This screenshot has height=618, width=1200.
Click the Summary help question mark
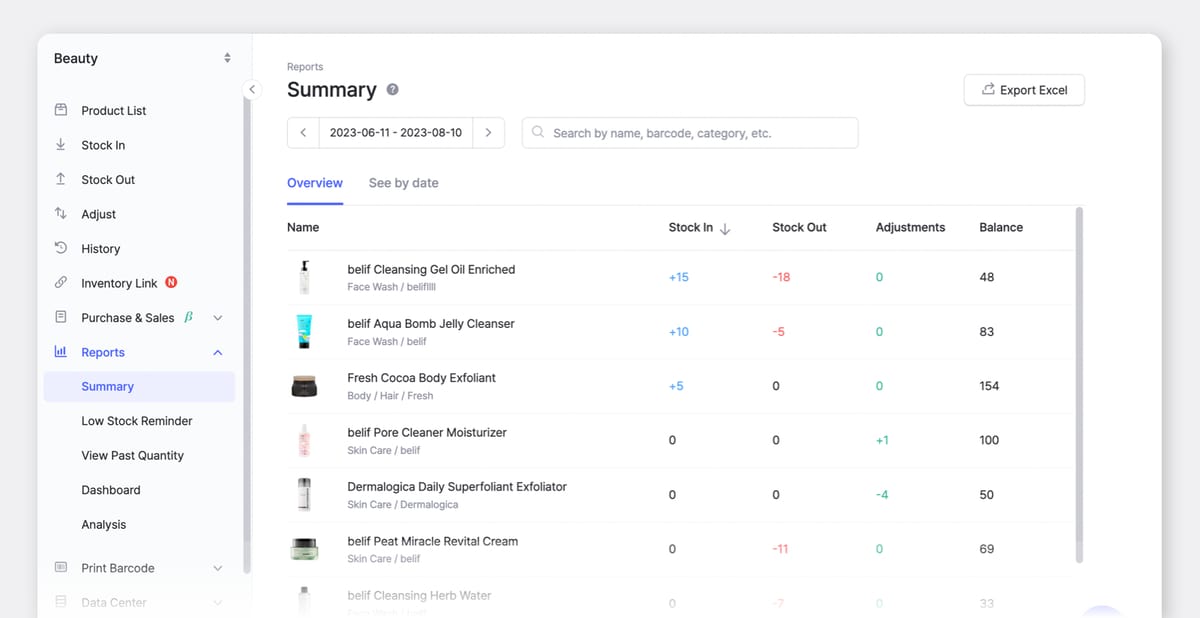(391, 90)
